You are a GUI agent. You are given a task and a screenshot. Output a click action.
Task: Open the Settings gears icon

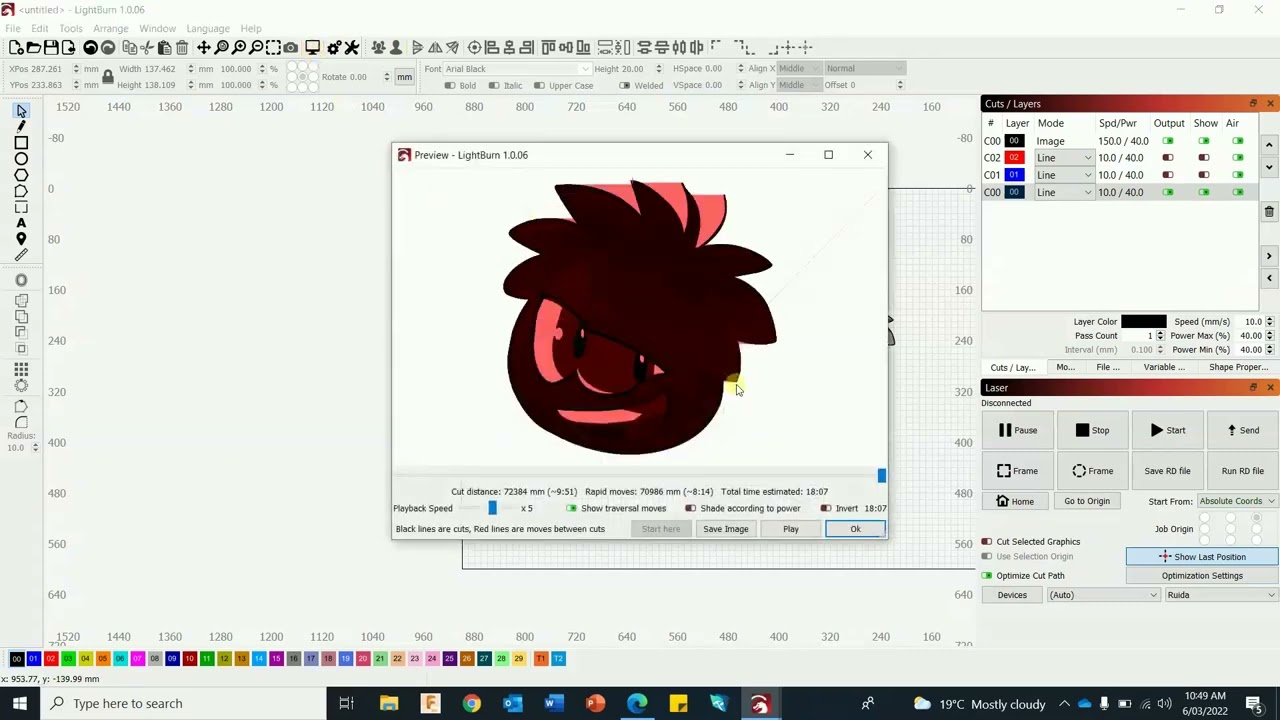coord(334,48)
